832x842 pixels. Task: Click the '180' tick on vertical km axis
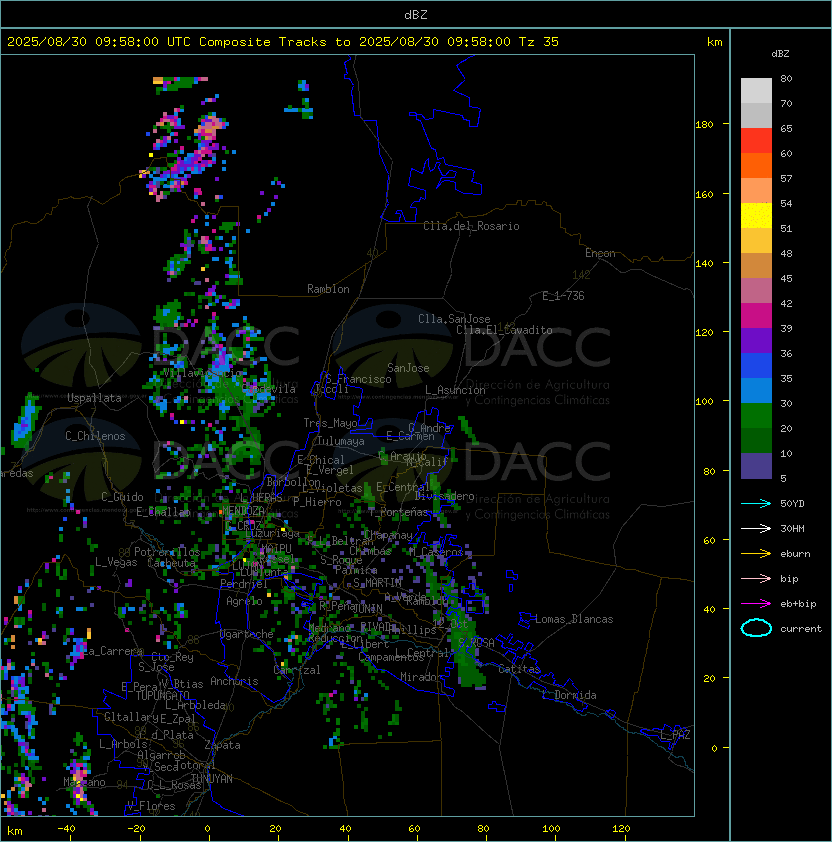click(704, 125)
